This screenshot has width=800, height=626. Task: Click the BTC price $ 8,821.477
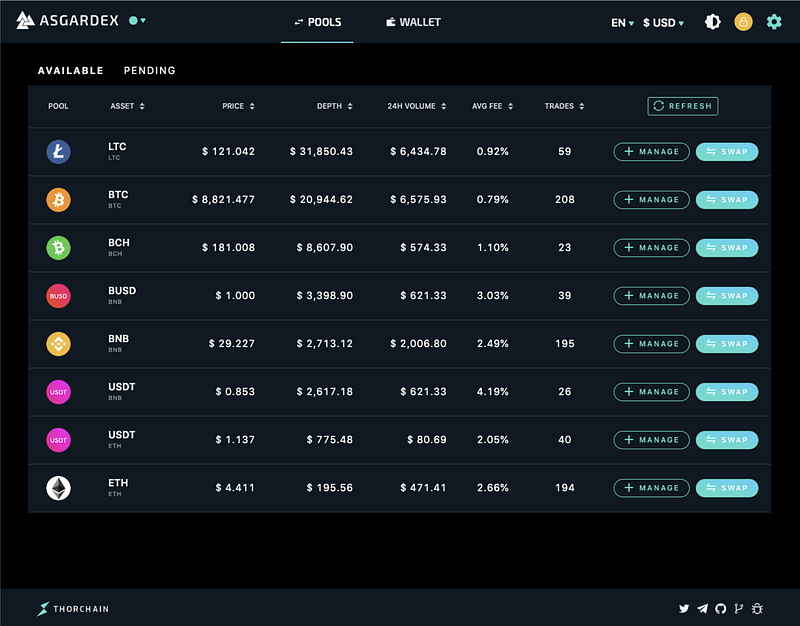(x=223, y=199)
